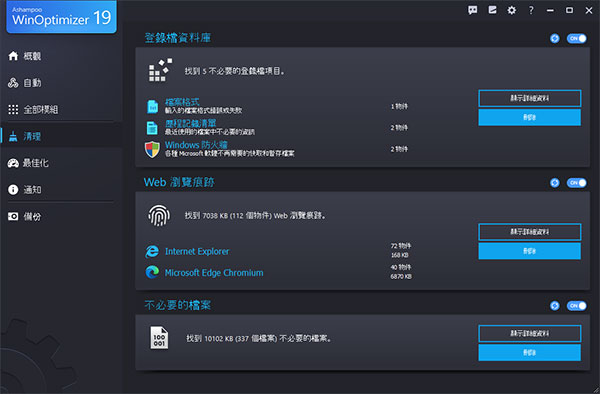Screen dimensions: 600x394
Task: Open 最佳化 optimize section in sidebar
Action: point(35,163)
